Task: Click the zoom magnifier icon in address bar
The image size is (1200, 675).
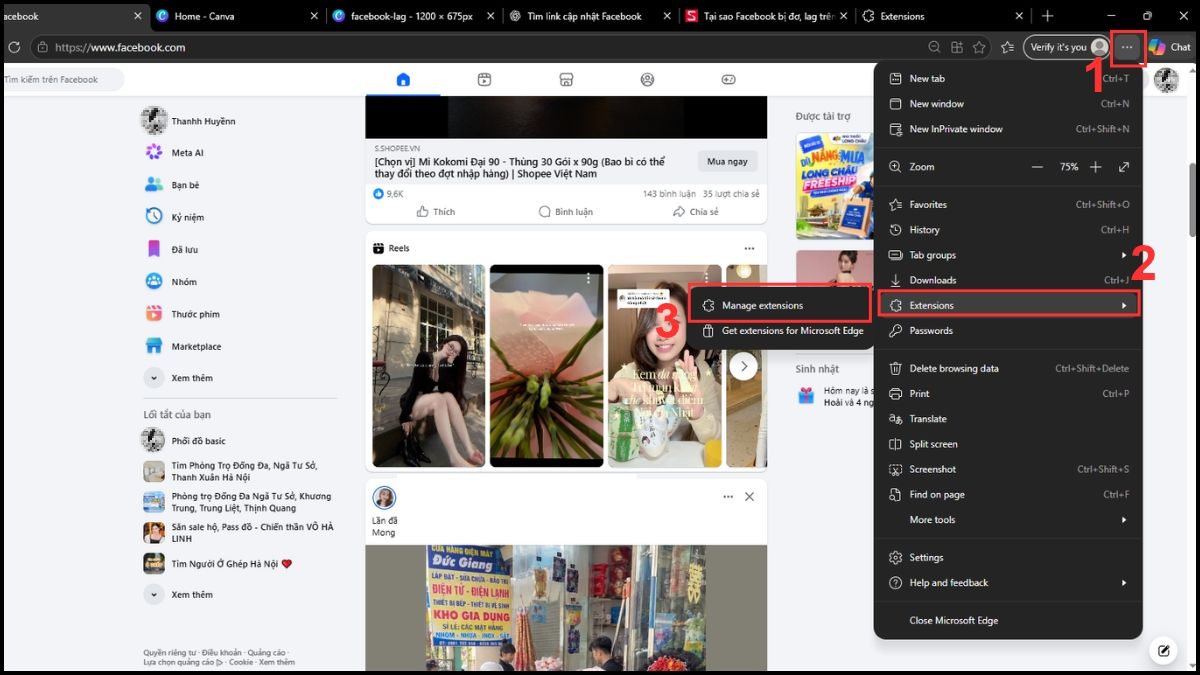Action: [934, 47]
